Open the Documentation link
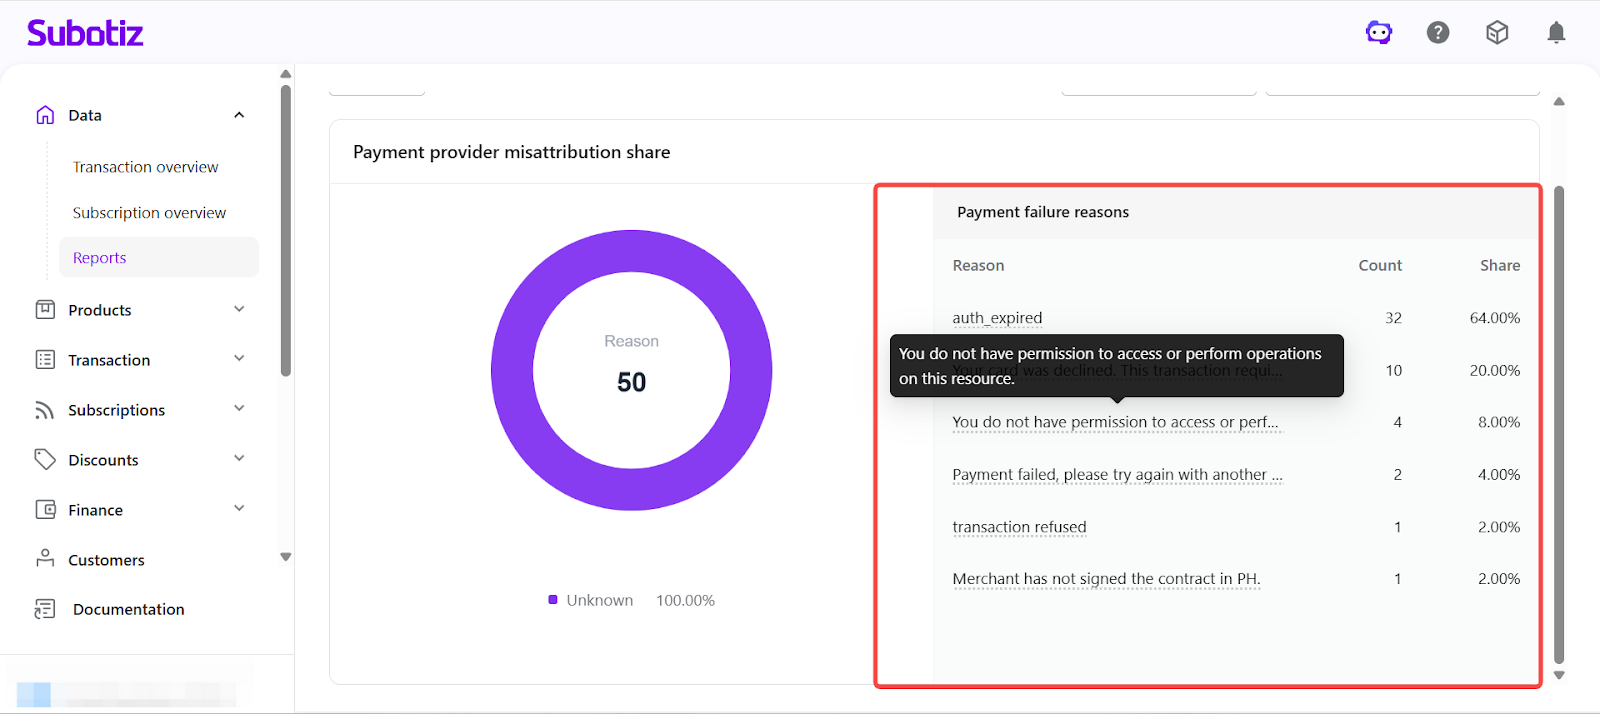Viewport: 1600px width, 714px height. (x=128, y=609)
